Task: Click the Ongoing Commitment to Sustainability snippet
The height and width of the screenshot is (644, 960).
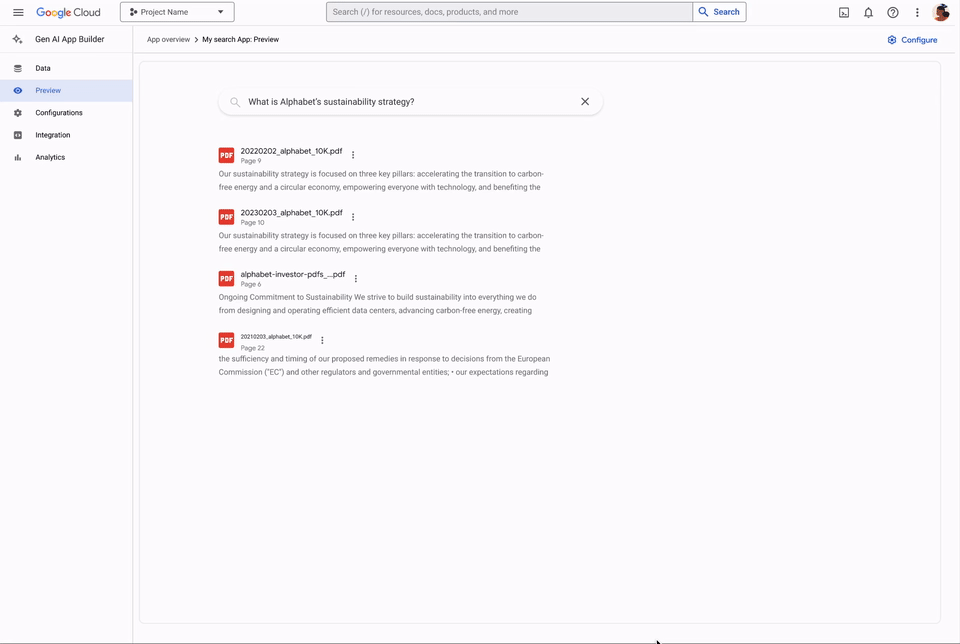Action: pyautogui.click(x=377, y=304)
